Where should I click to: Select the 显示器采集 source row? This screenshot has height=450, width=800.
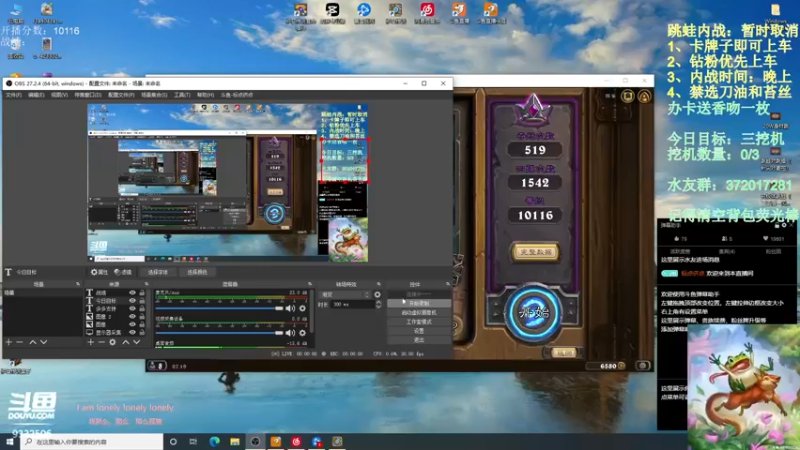click(115, 332)
